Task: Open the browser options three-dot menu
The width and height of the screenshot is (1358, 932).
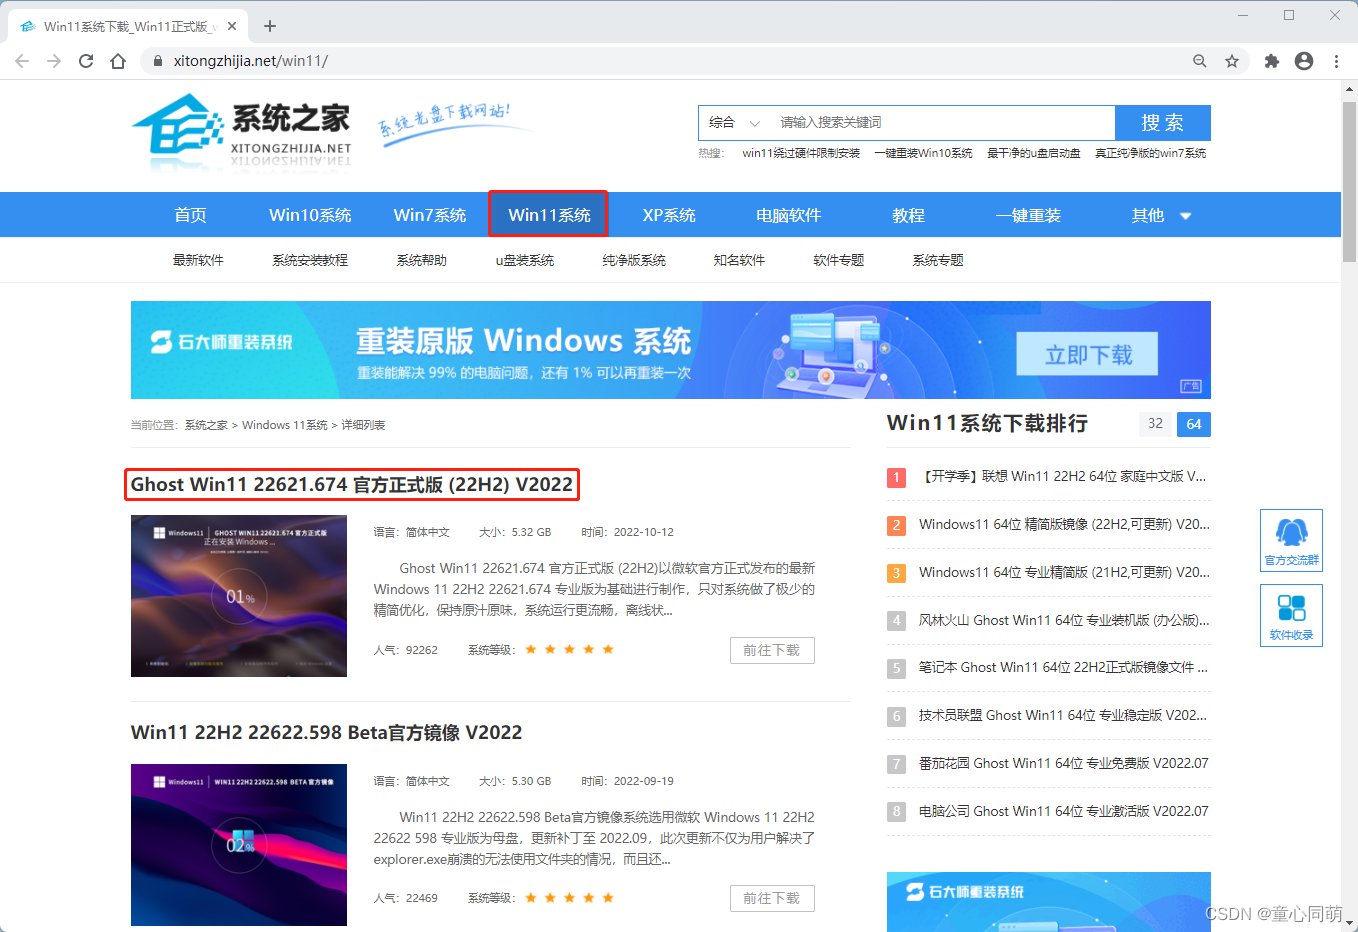Action: tap(1337, 61)
